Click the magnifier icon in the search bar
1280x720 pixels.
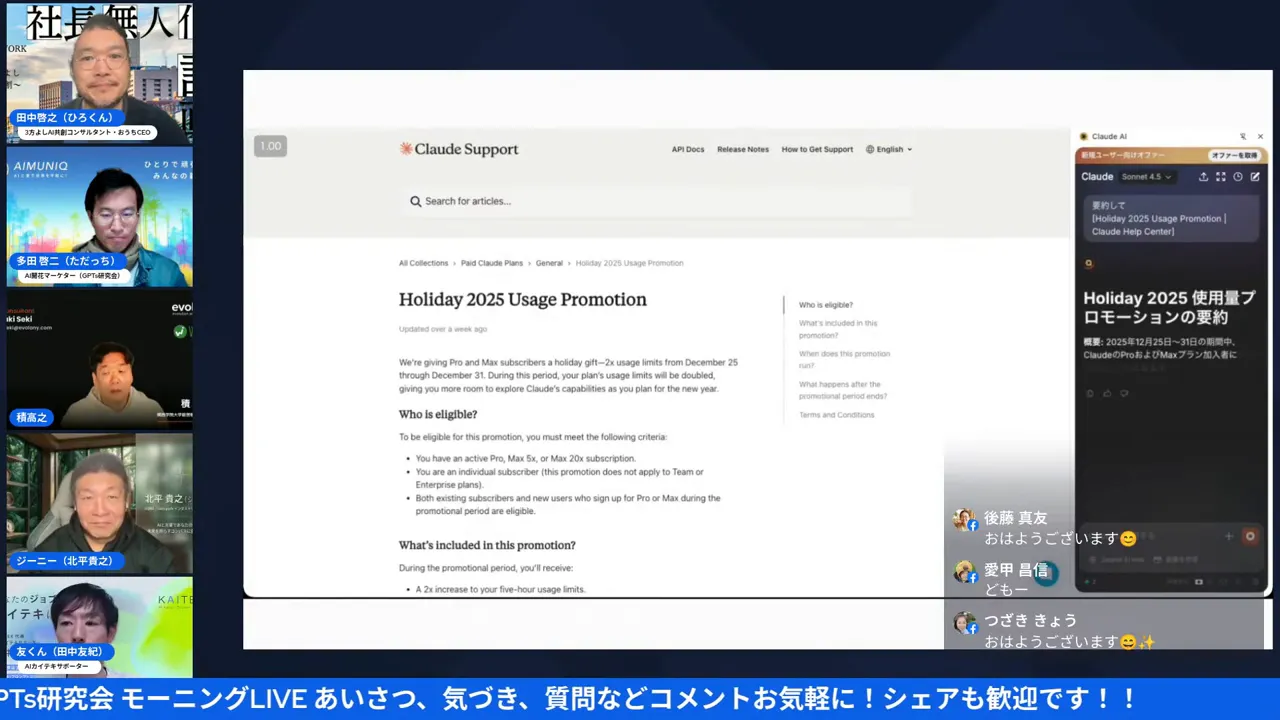415,201
